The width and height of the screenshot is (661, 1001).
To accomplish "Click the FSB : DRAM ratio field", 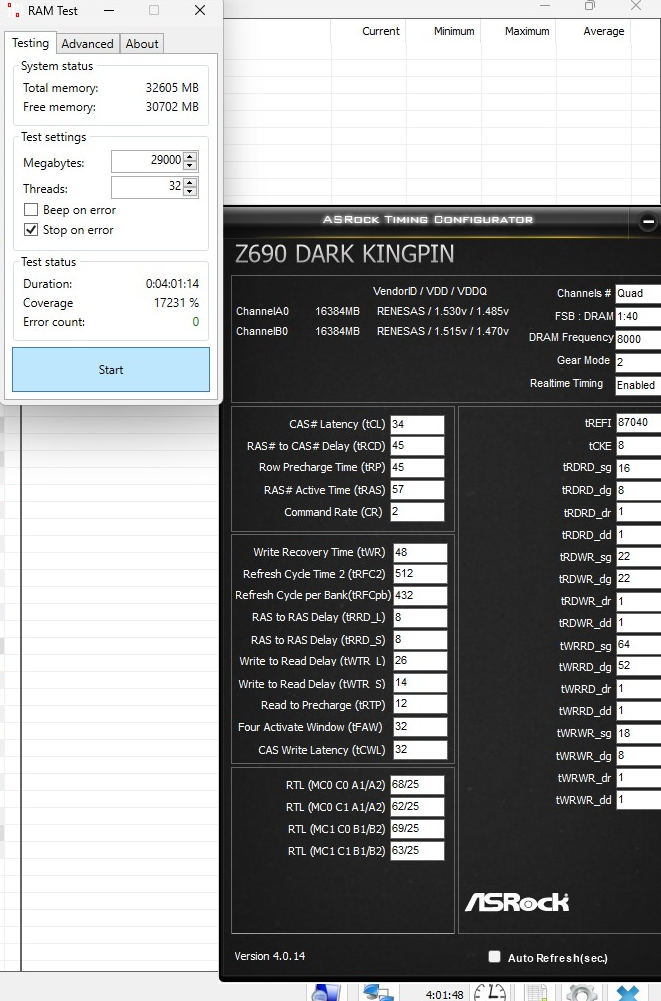I will 638,316.
